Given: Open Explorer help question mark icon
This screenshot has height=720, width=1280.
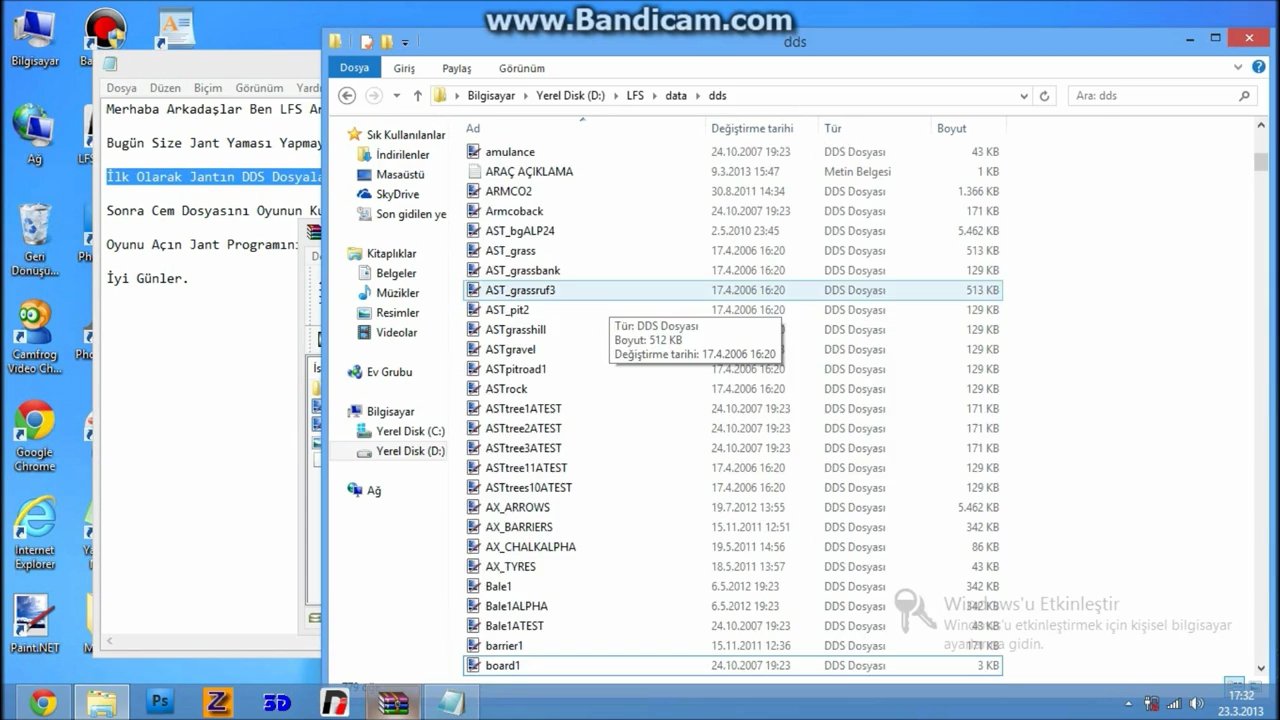Looking at the screenshot, I should (x=1259, y=68).
